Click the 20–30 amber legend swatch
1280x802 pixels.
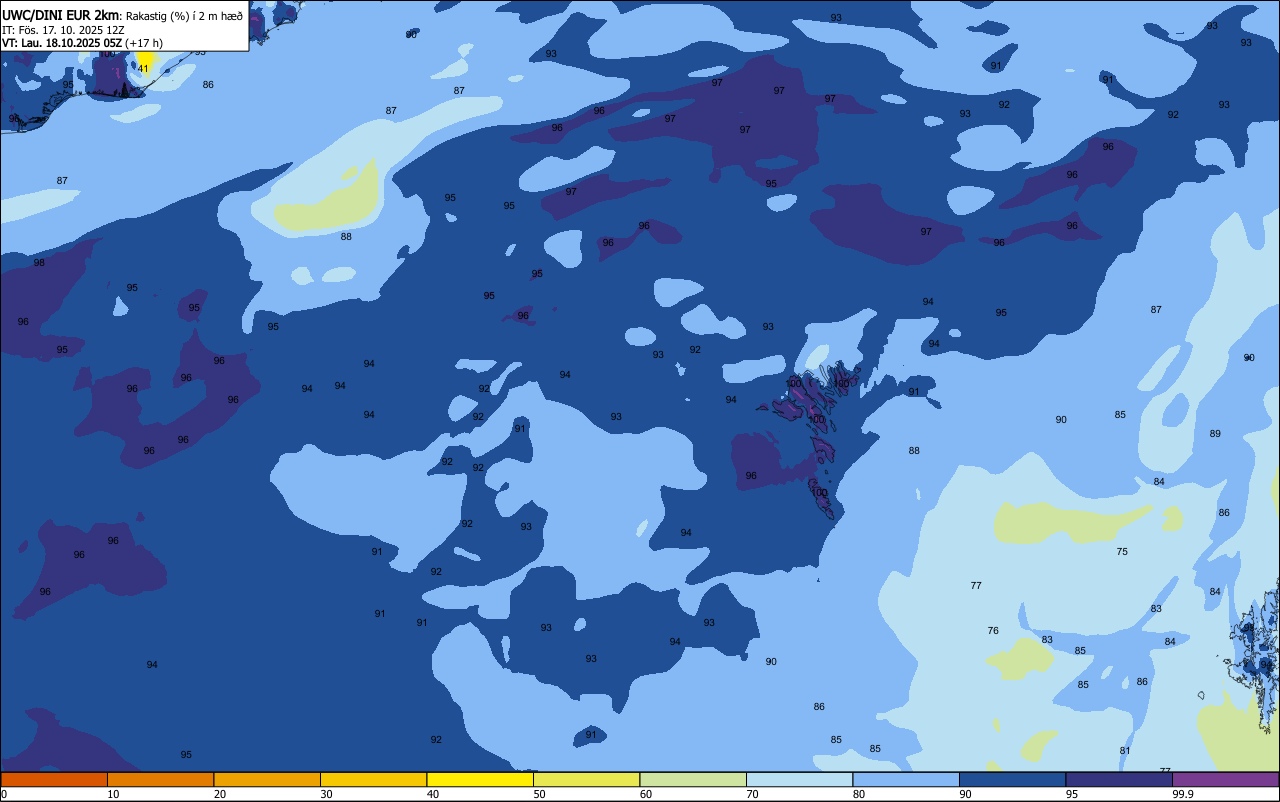point(267,780)
